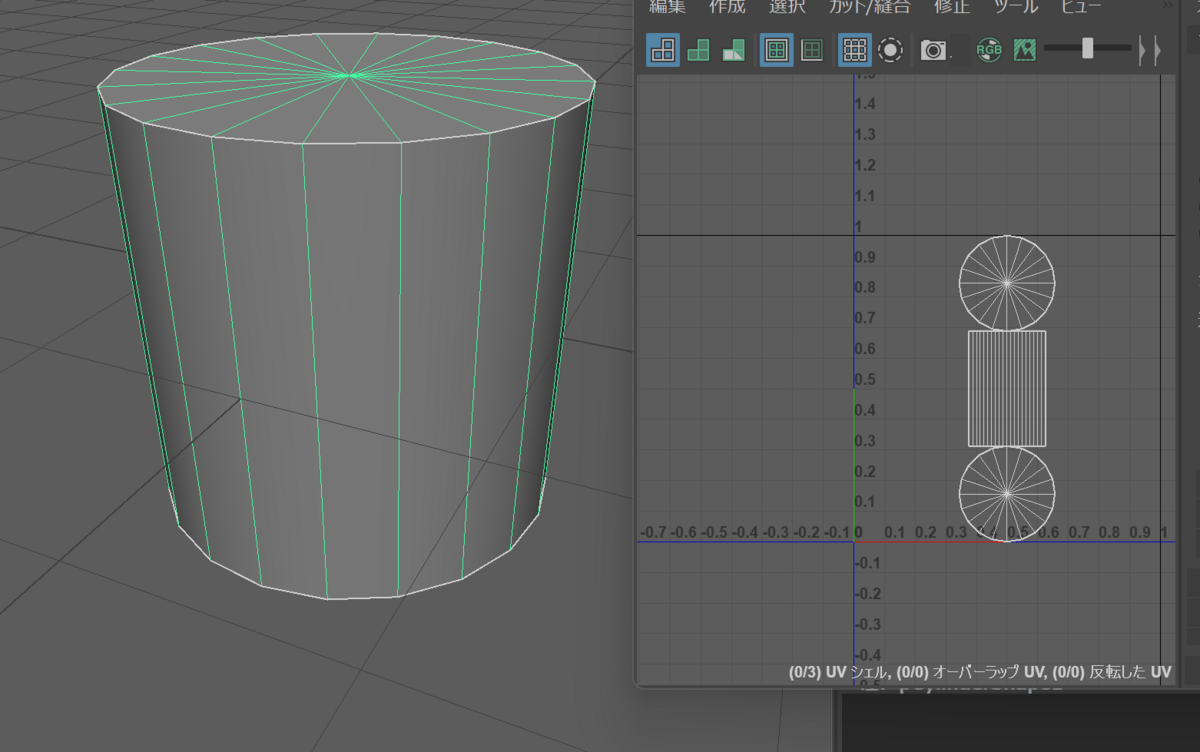Screen dimensions: 1200x752
Task: Click the green four-square grid icon
Action: (x=812, y=49)
